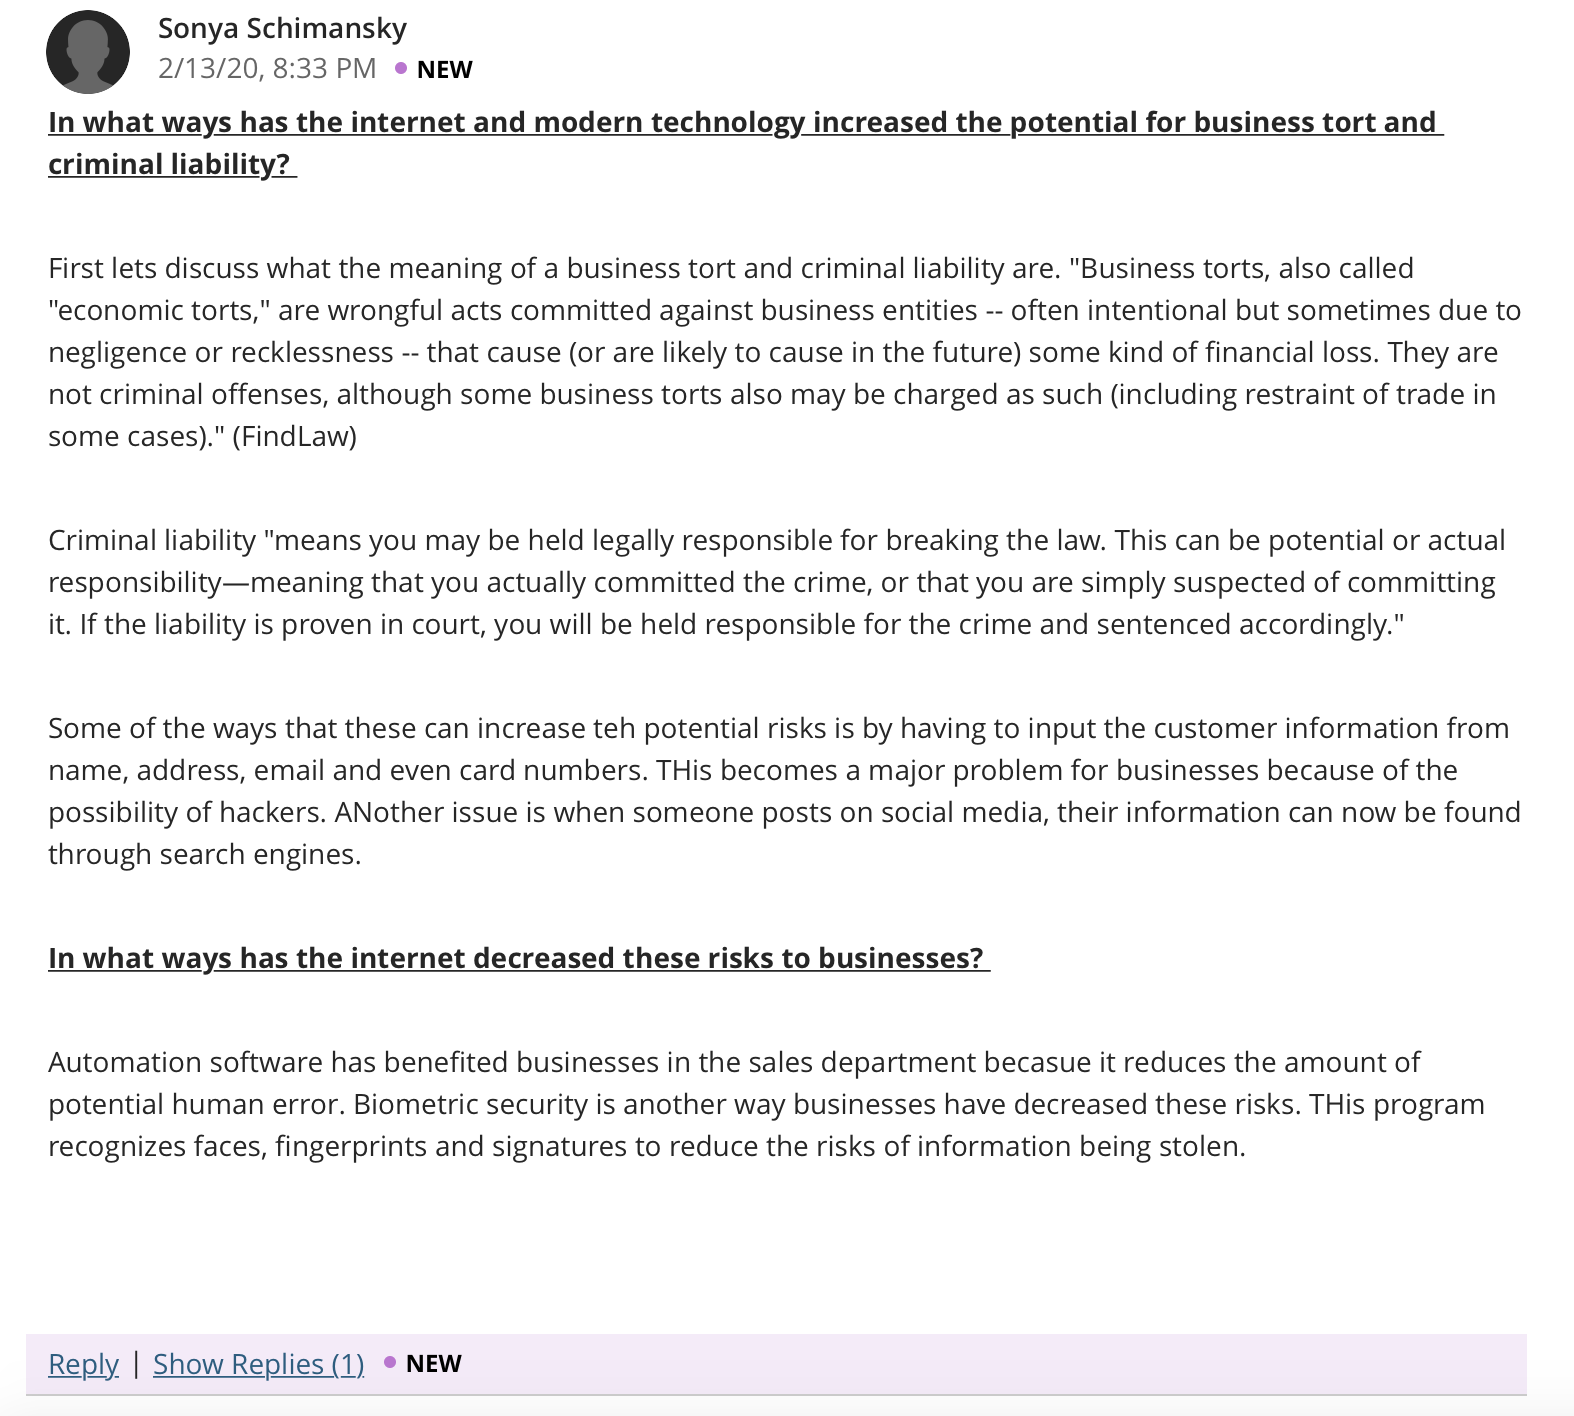The image size is (1574, 1416).
Task: Click the NEW badge next to the timestamp
Action: 444,69
